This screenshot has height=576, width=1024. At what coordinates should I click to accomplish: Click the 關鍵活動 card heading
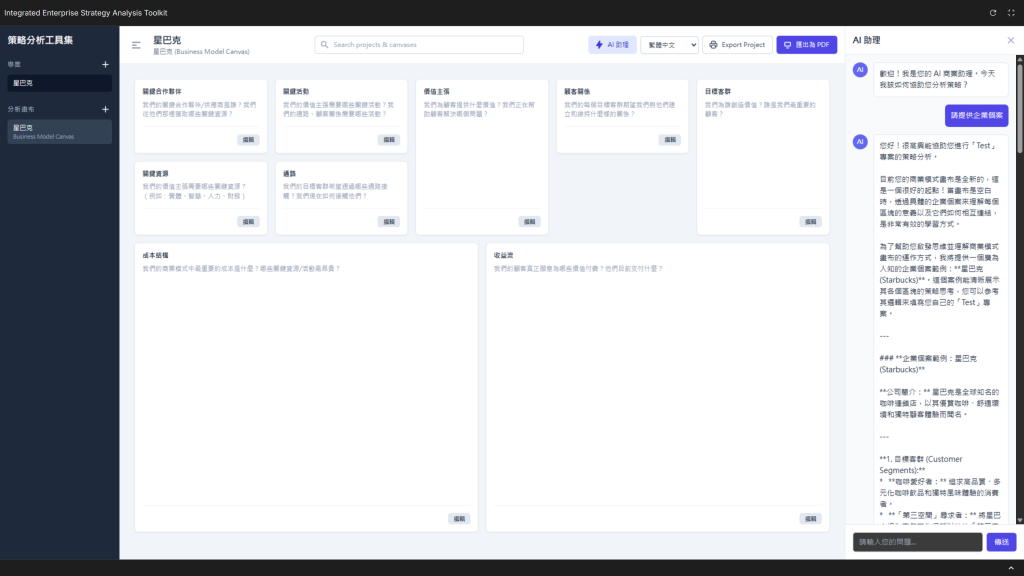coord(296,92)
